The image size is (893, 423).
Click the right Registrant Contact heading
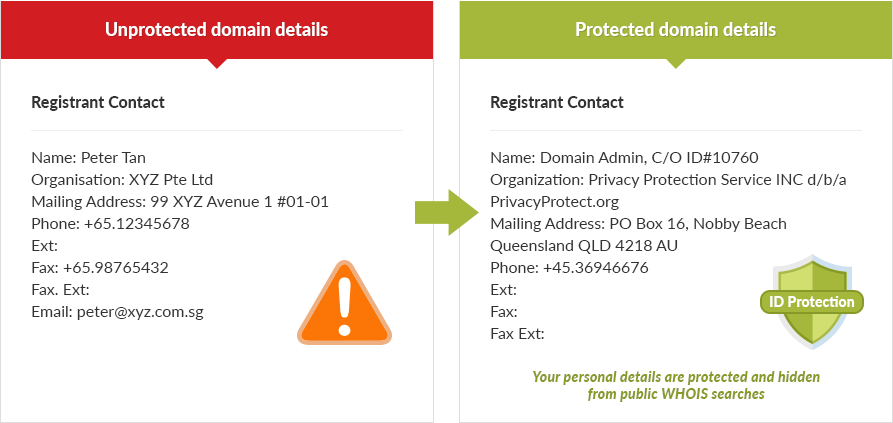(x=556, y=102)
